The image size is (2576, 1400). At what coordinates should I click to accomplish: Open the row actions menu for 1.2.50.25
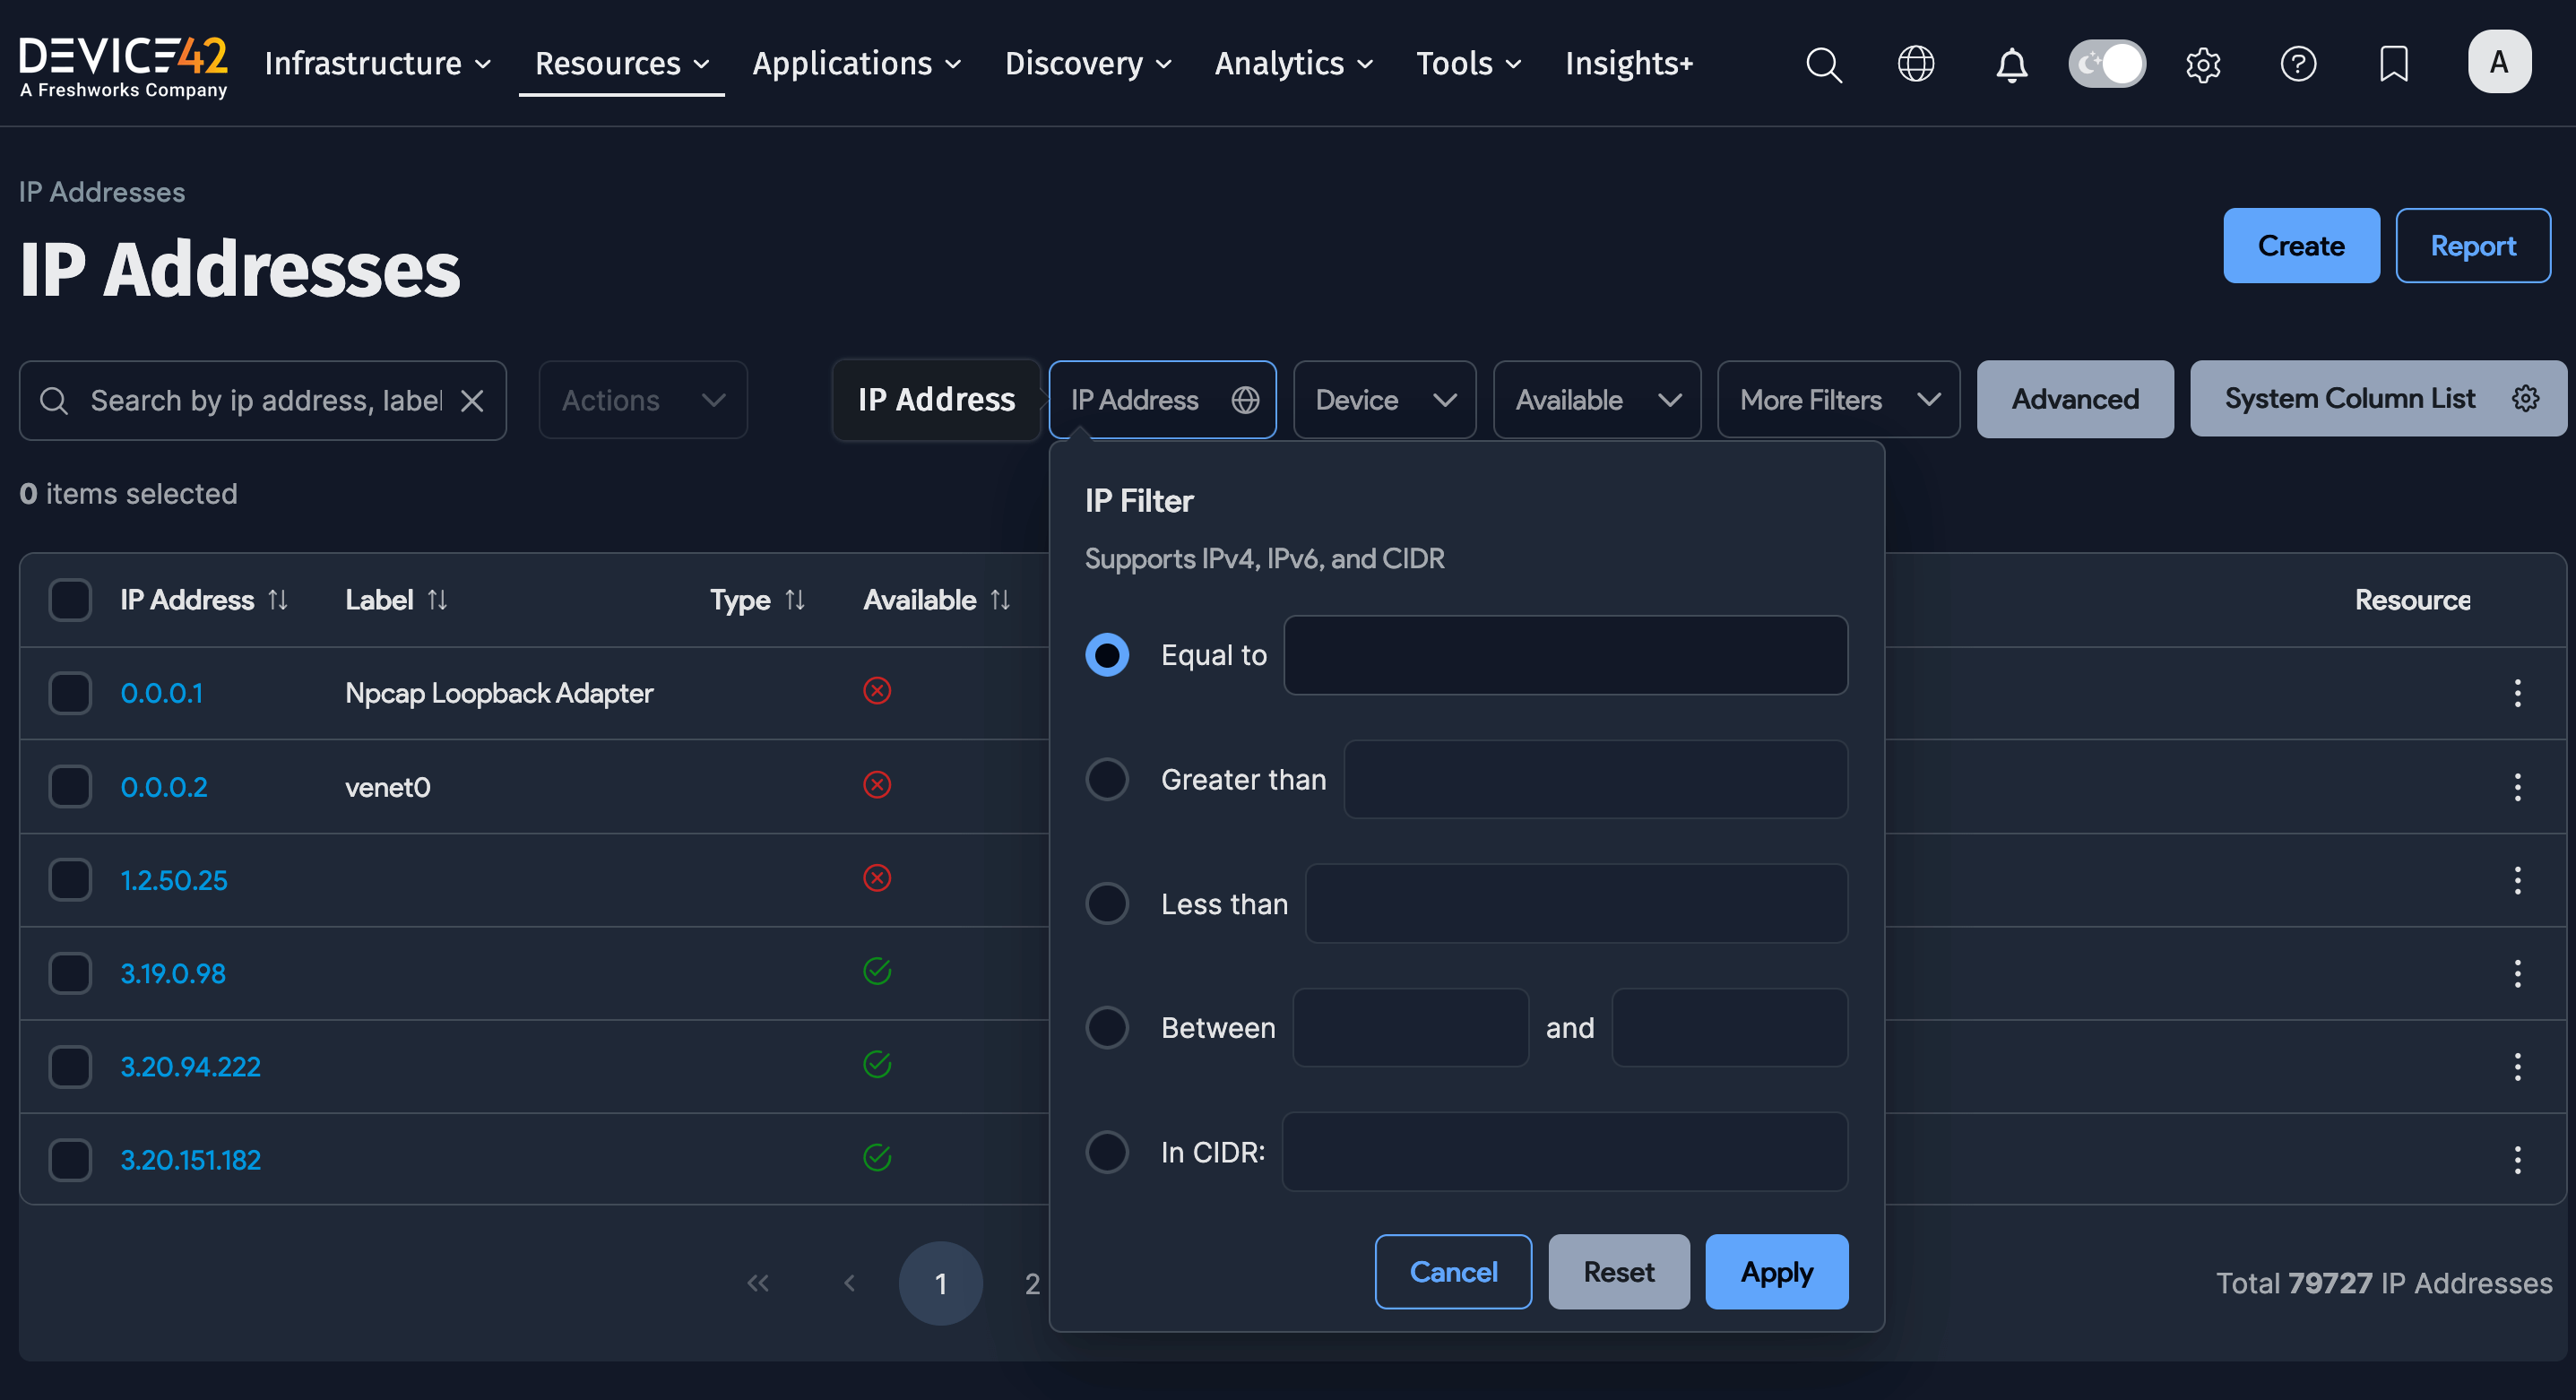[2518, 880]
